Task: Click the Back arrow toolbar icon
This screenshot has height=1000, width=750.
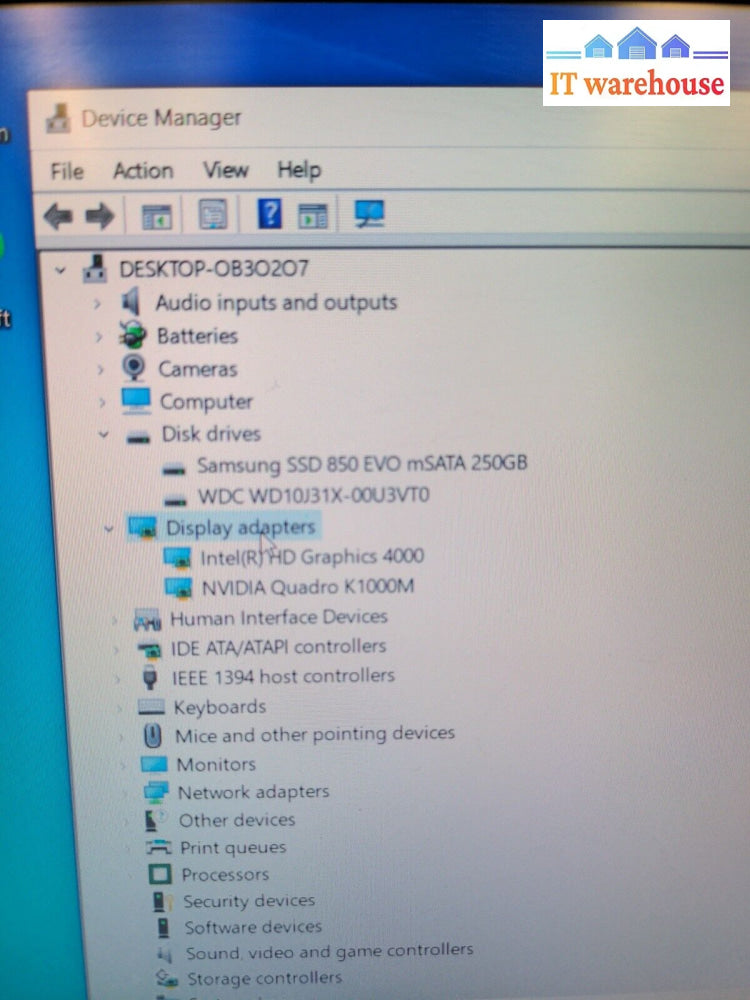Action: click(x=58, y=216)
